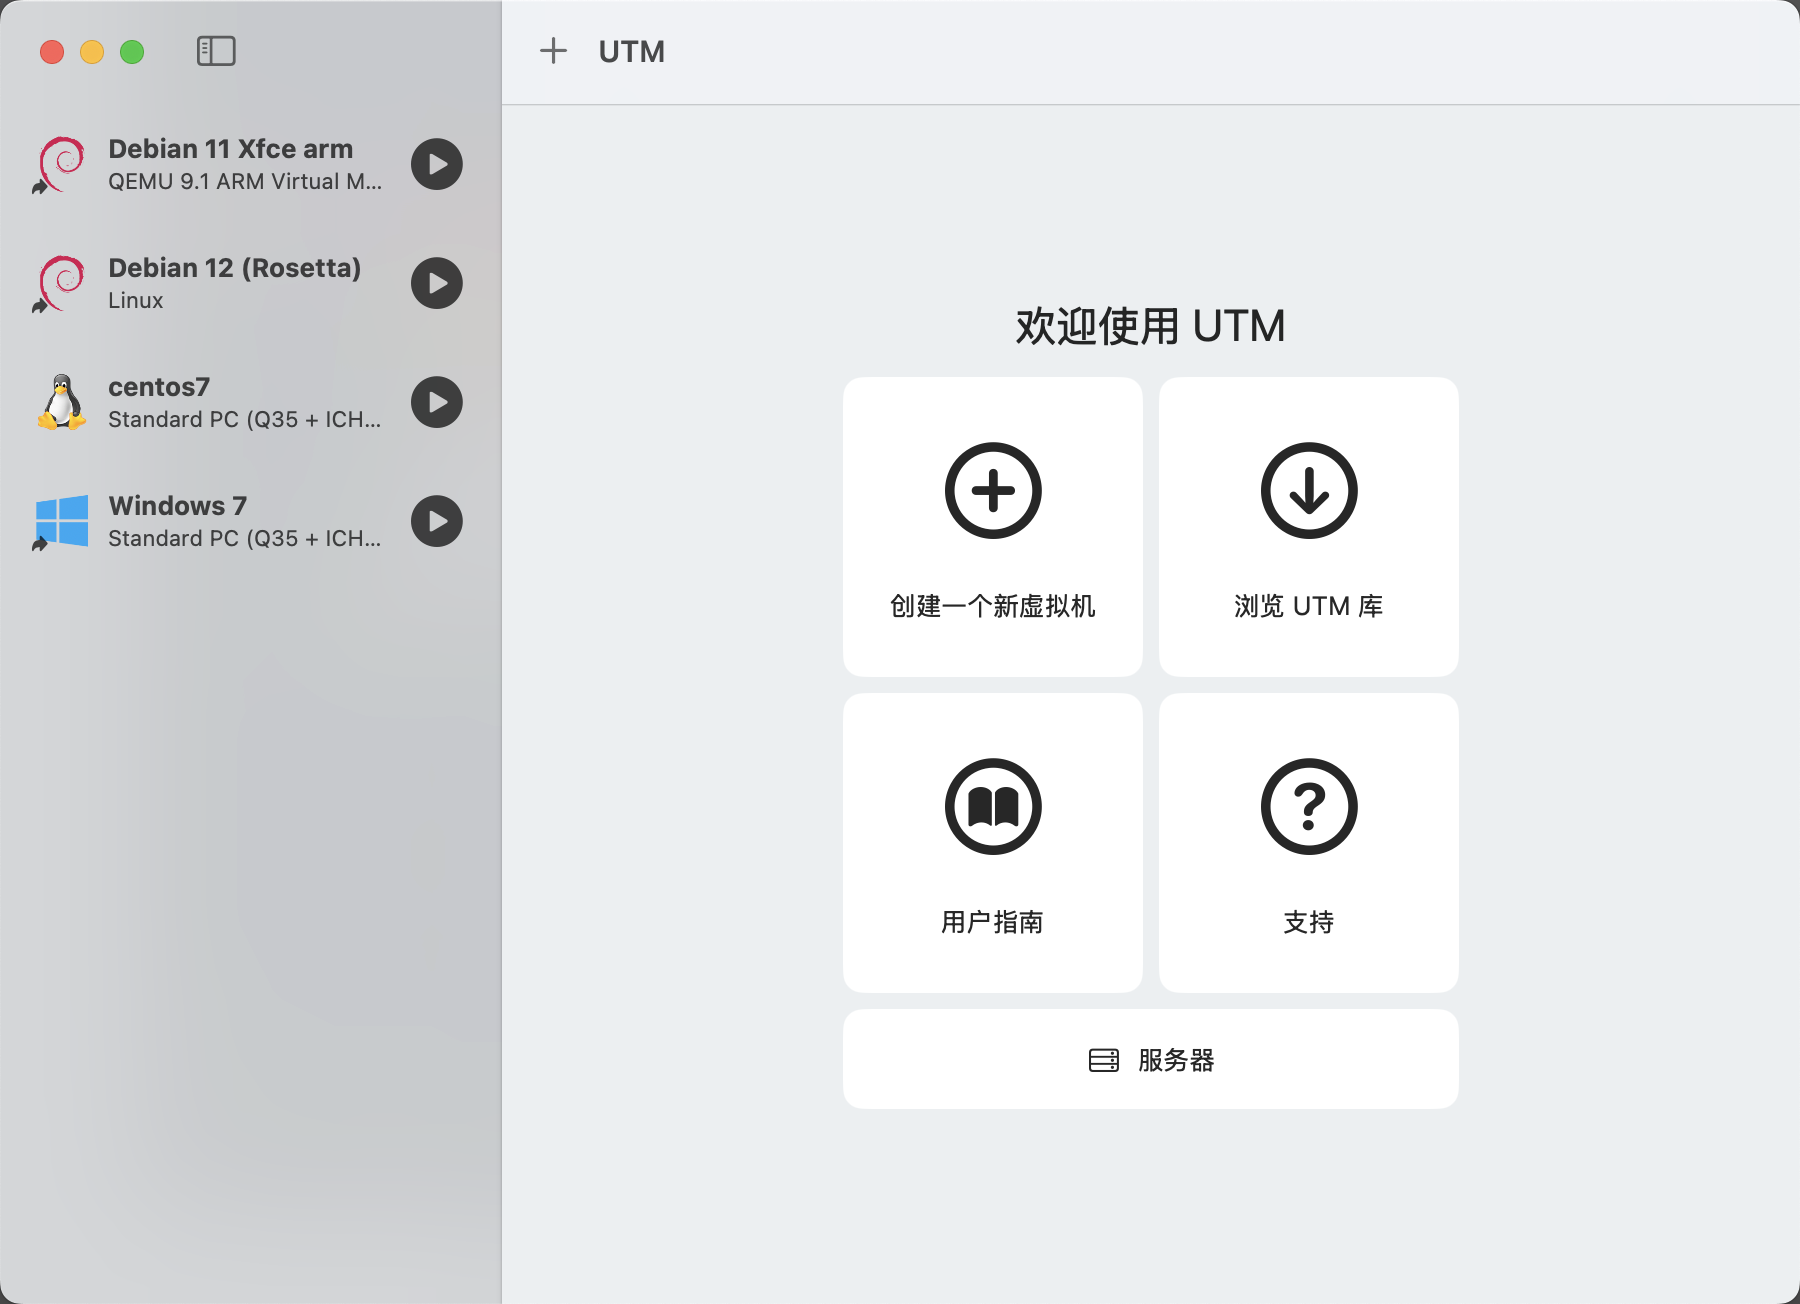Click the UTM title in toolbar

tap(632, 52)
